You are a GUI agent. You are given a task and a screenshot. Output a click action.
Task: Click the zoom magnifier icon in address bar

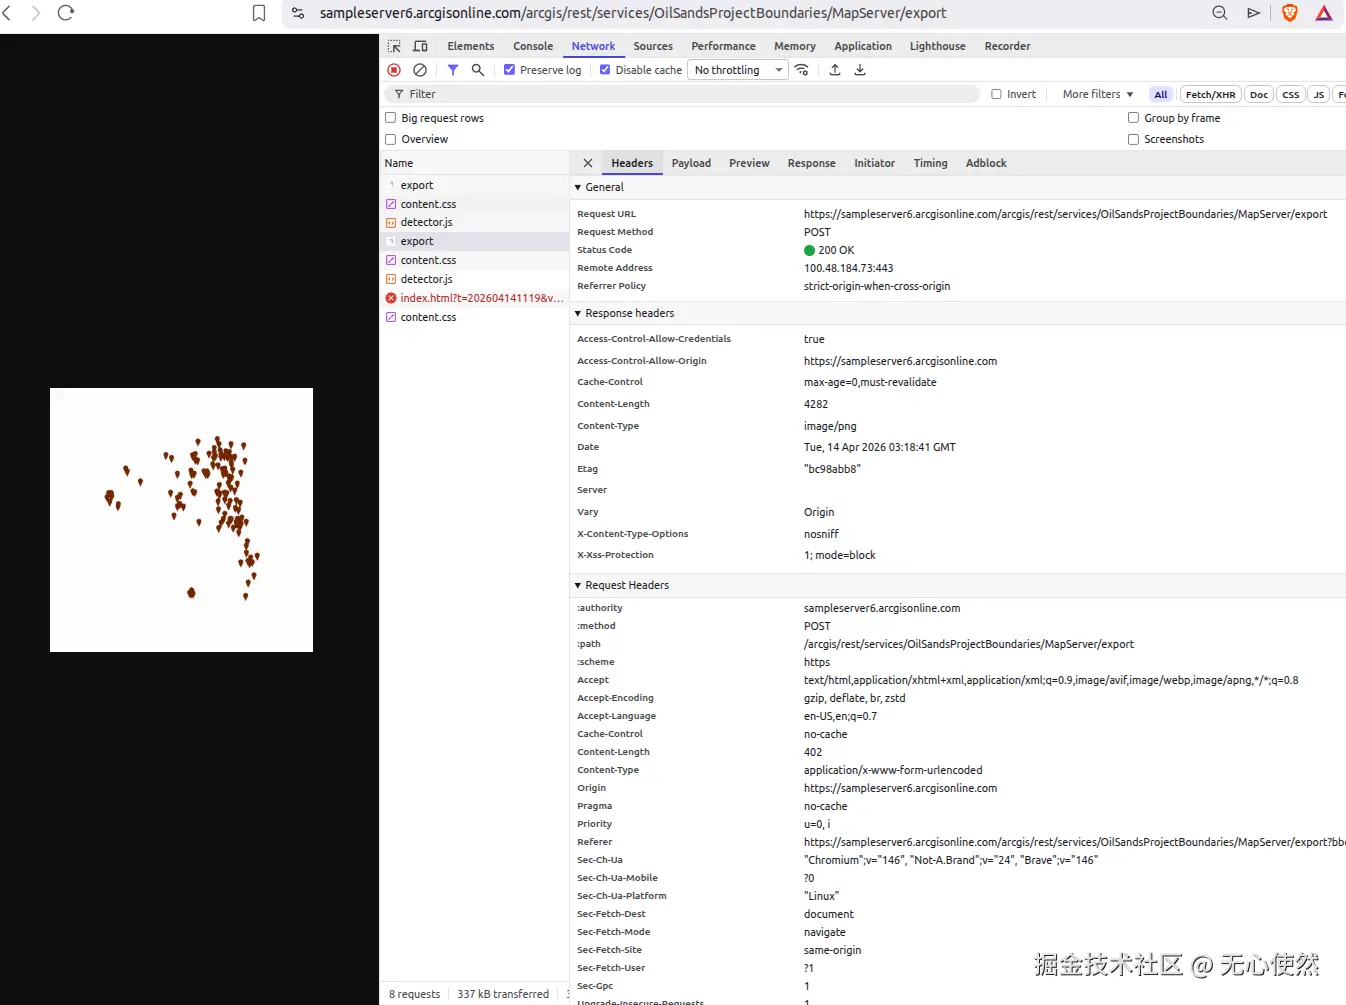(1220, 13)
